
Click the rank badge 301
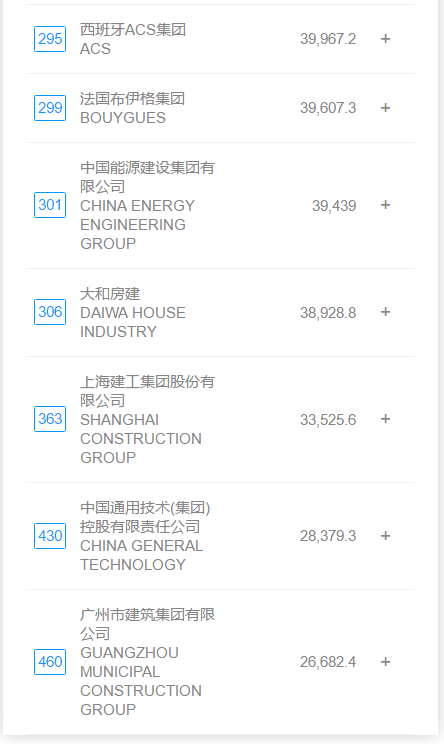tap(50, 205)
